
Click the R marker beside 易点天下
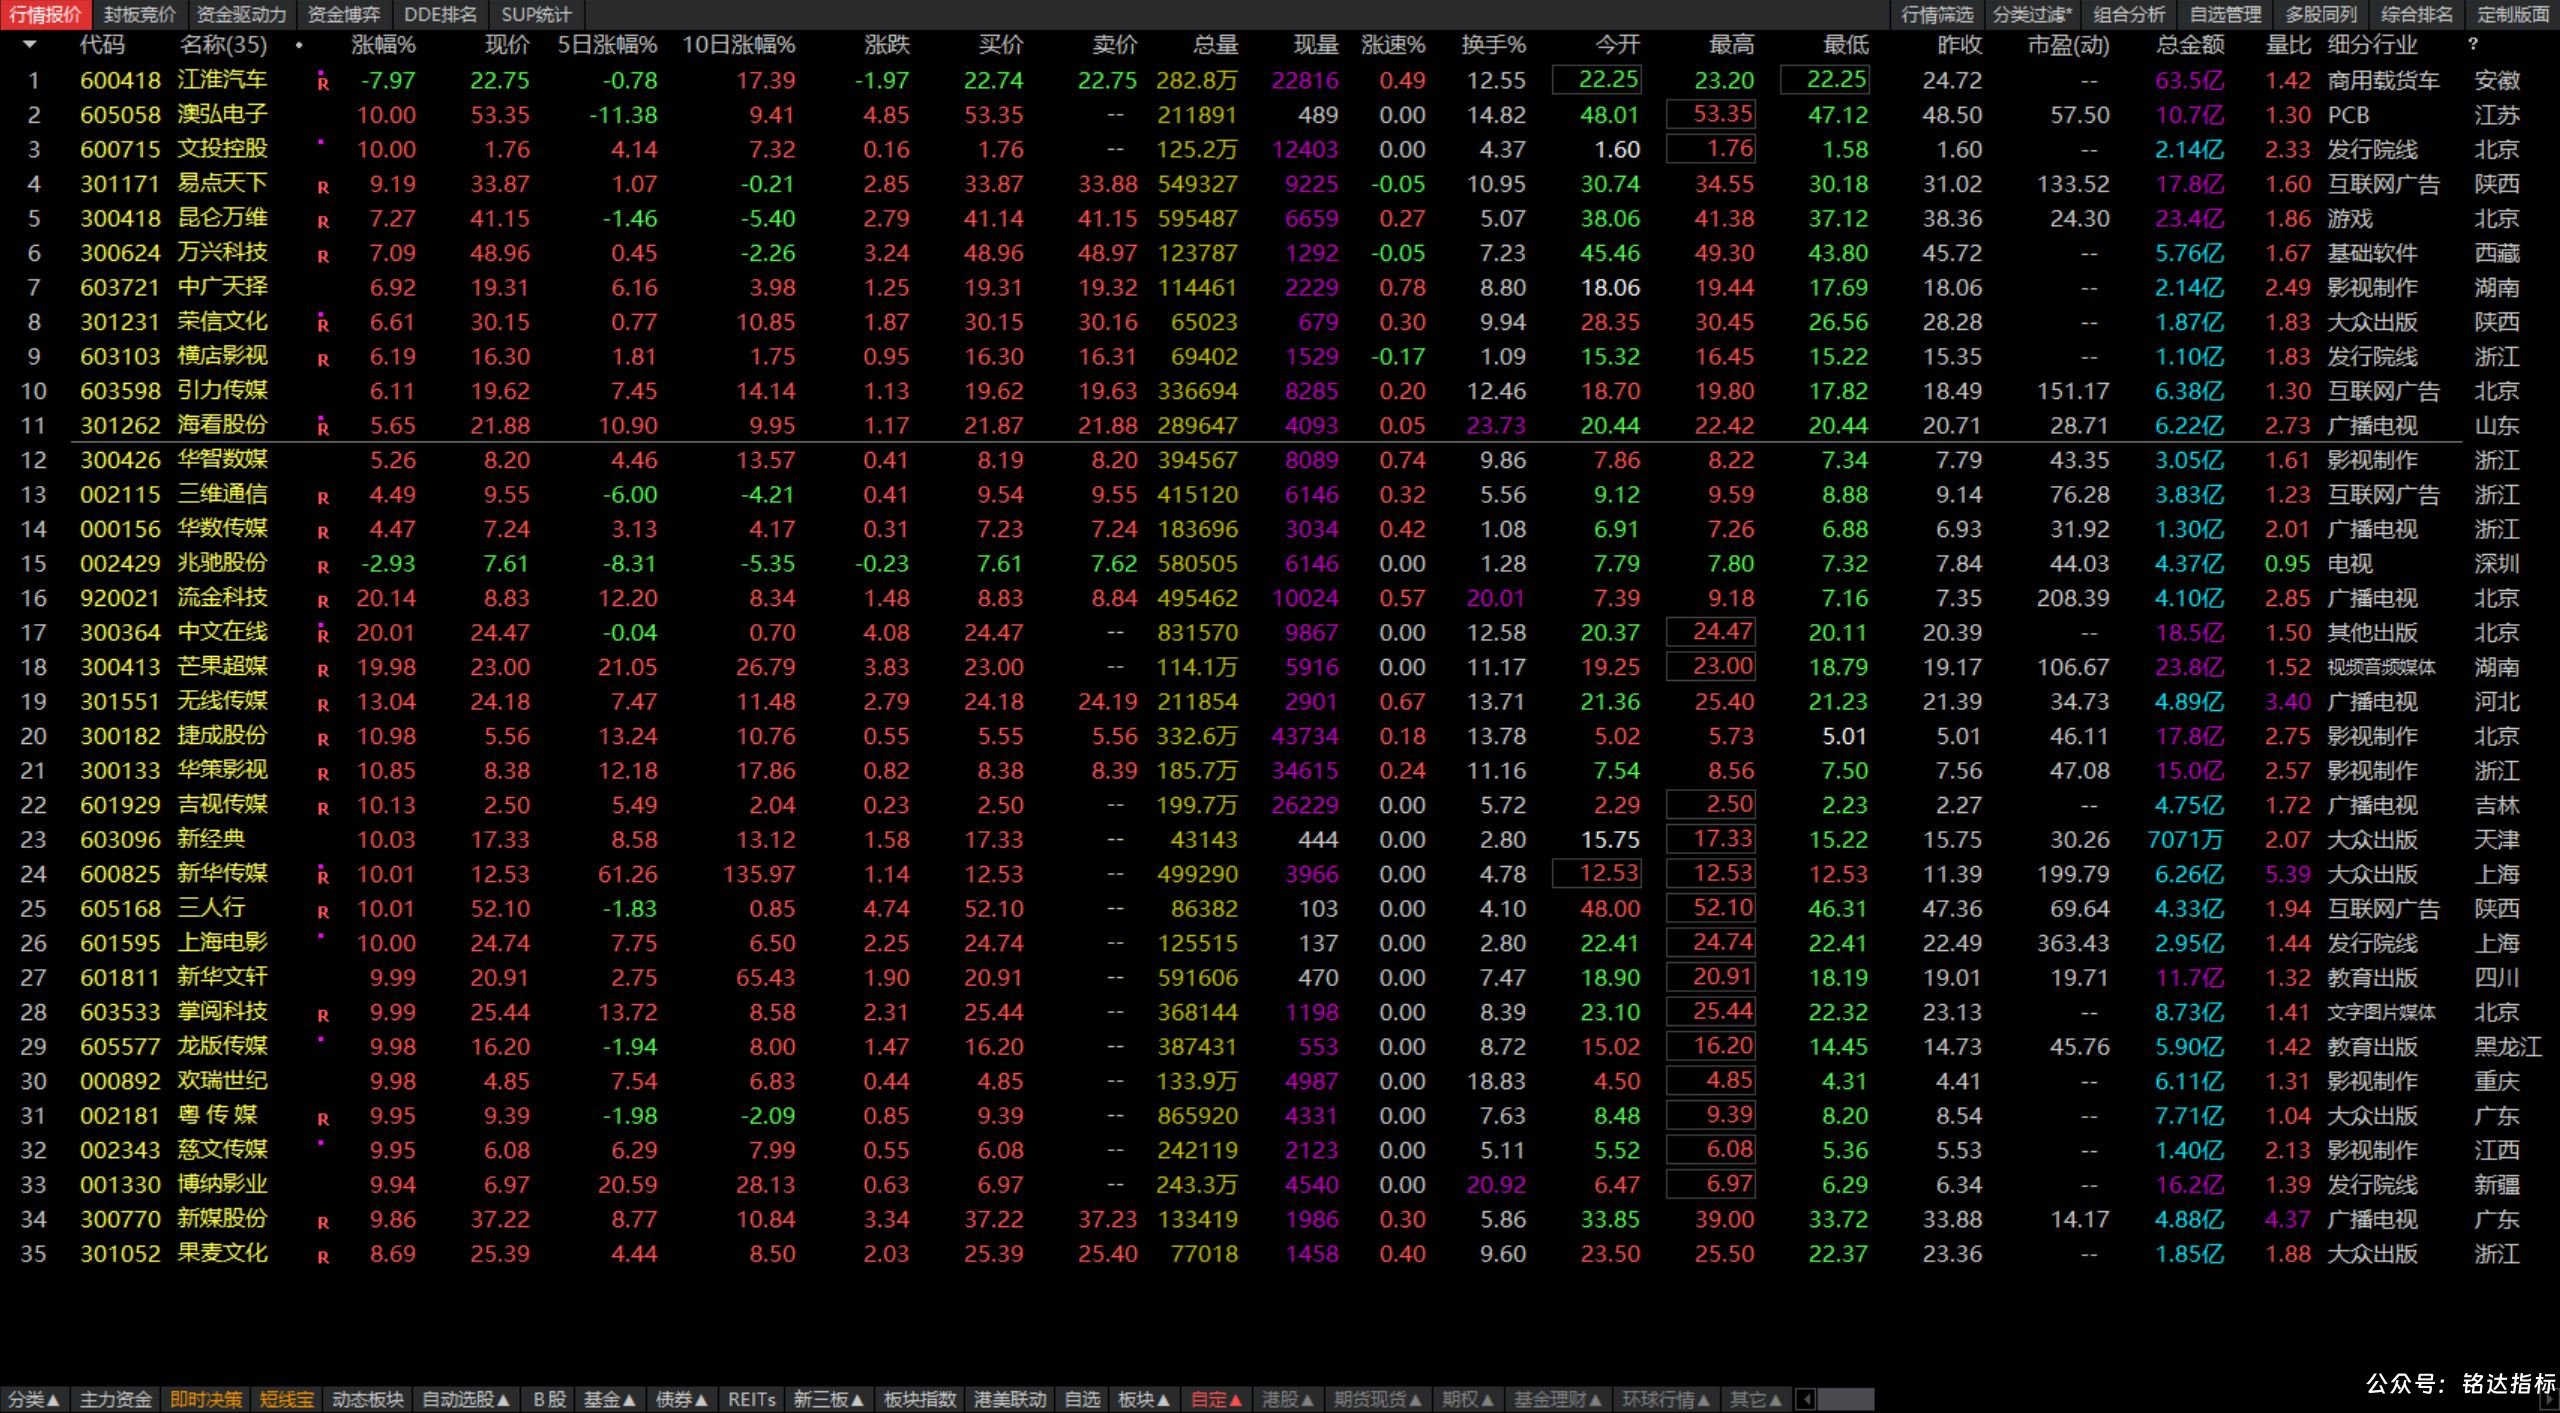[323, 187]
